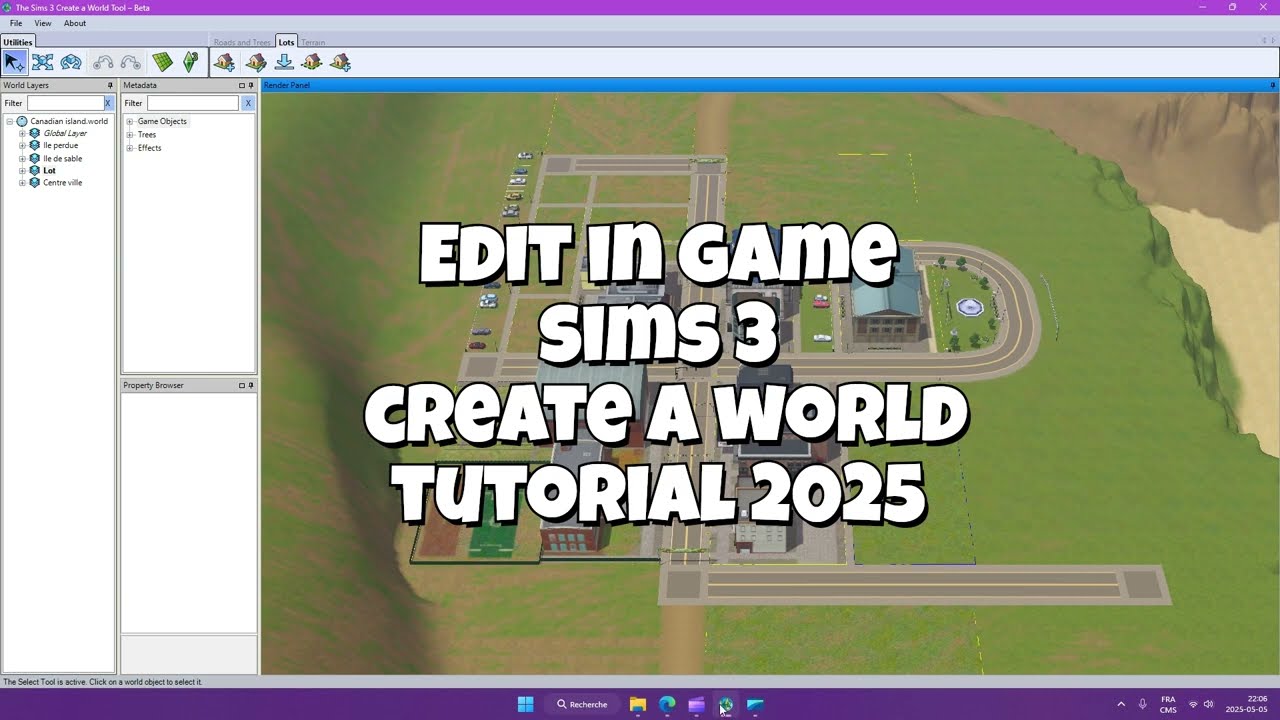Image resolution: width=1280 pixels, height=720 pixels.
Task: Expand the Trees metadata node
Action: [x=129, y=134]
